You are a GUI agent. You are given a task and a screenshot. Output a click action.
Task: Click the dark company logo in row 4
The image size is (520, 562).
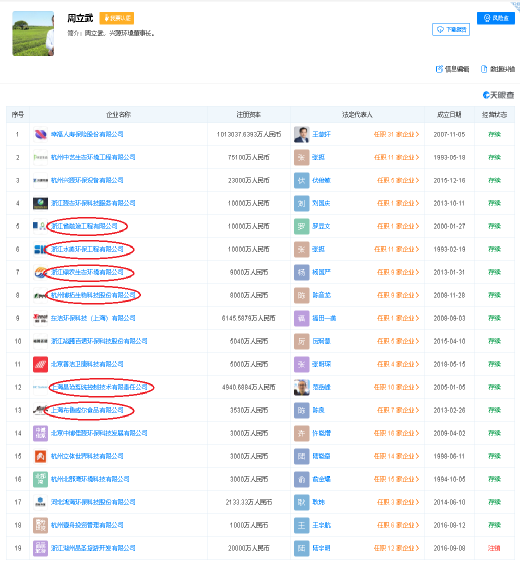point(40,203)
